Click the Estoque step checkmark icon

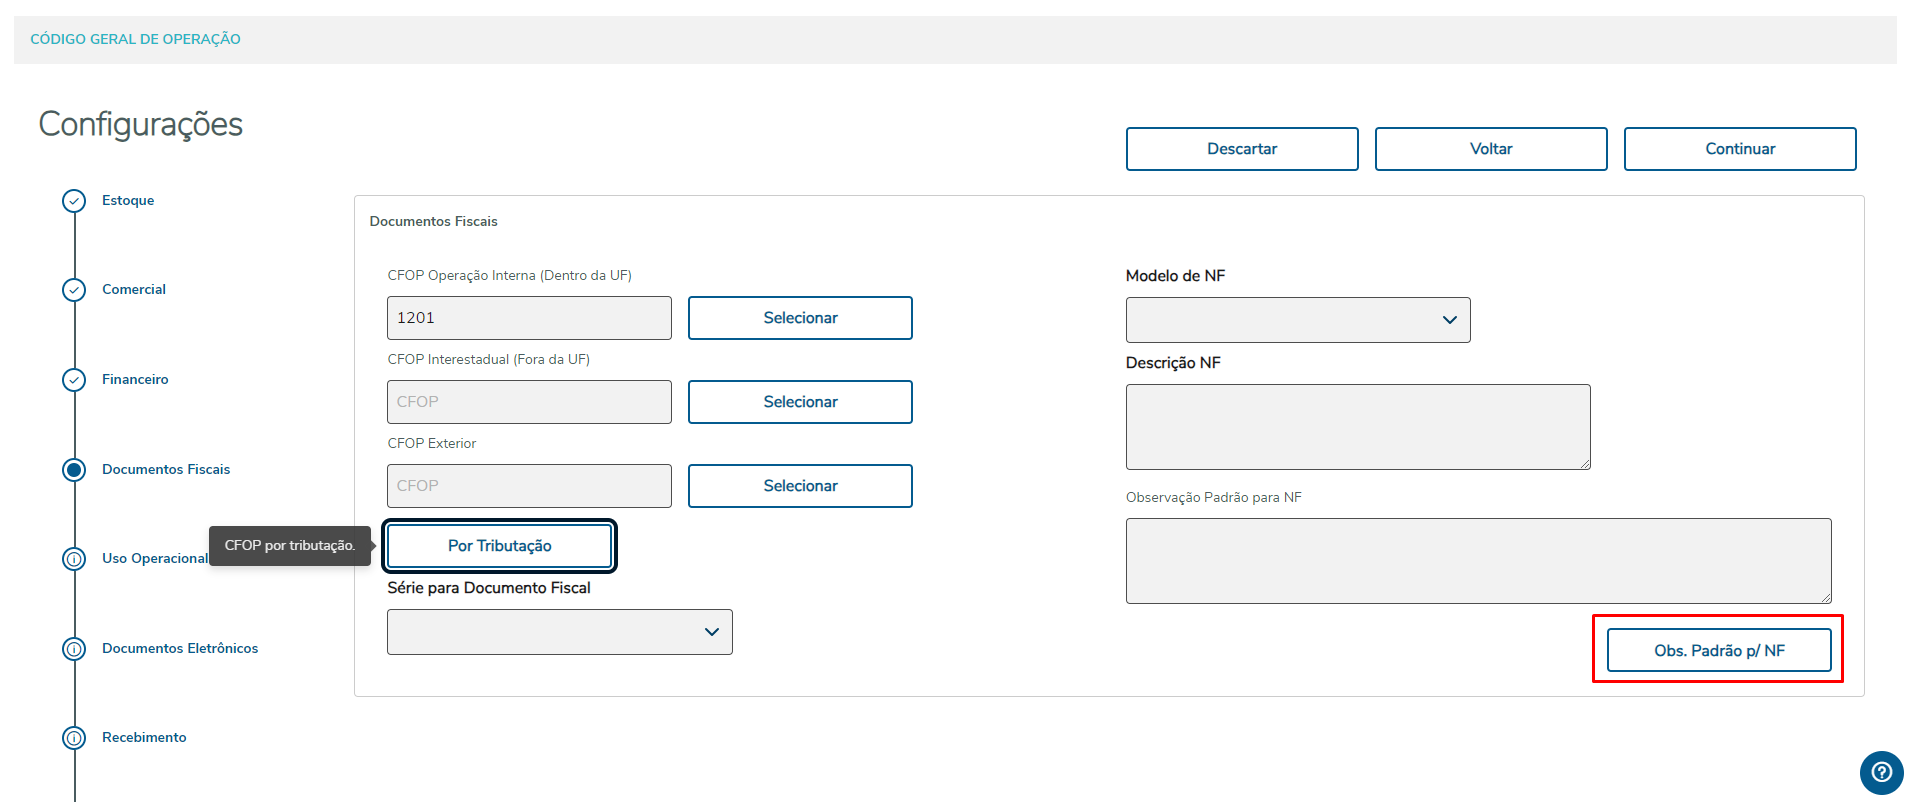pos(74,201)
